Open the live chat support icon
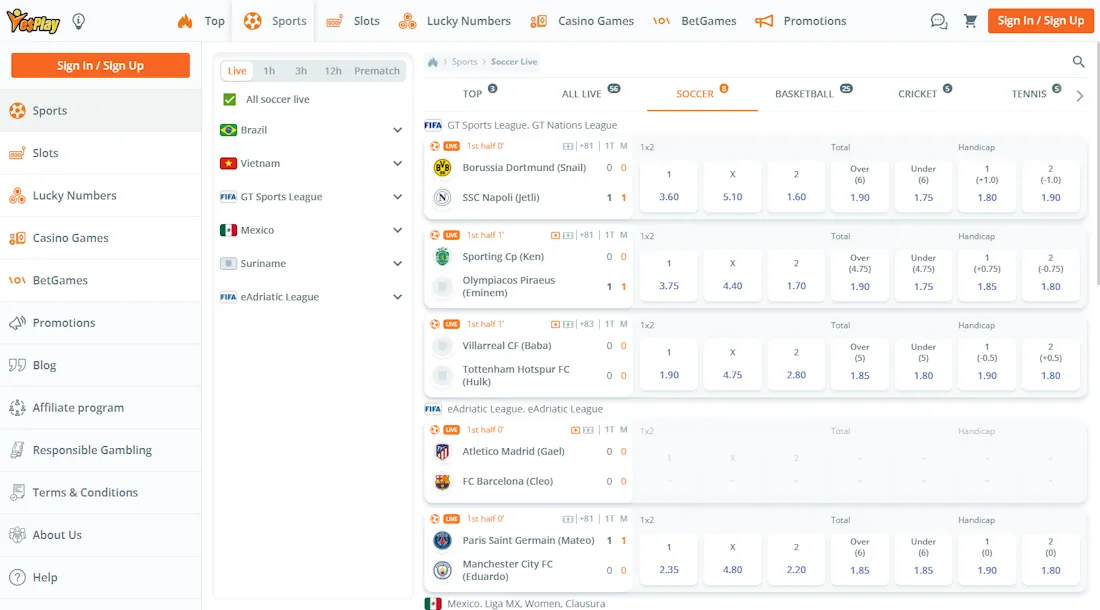 click(938, 20)
